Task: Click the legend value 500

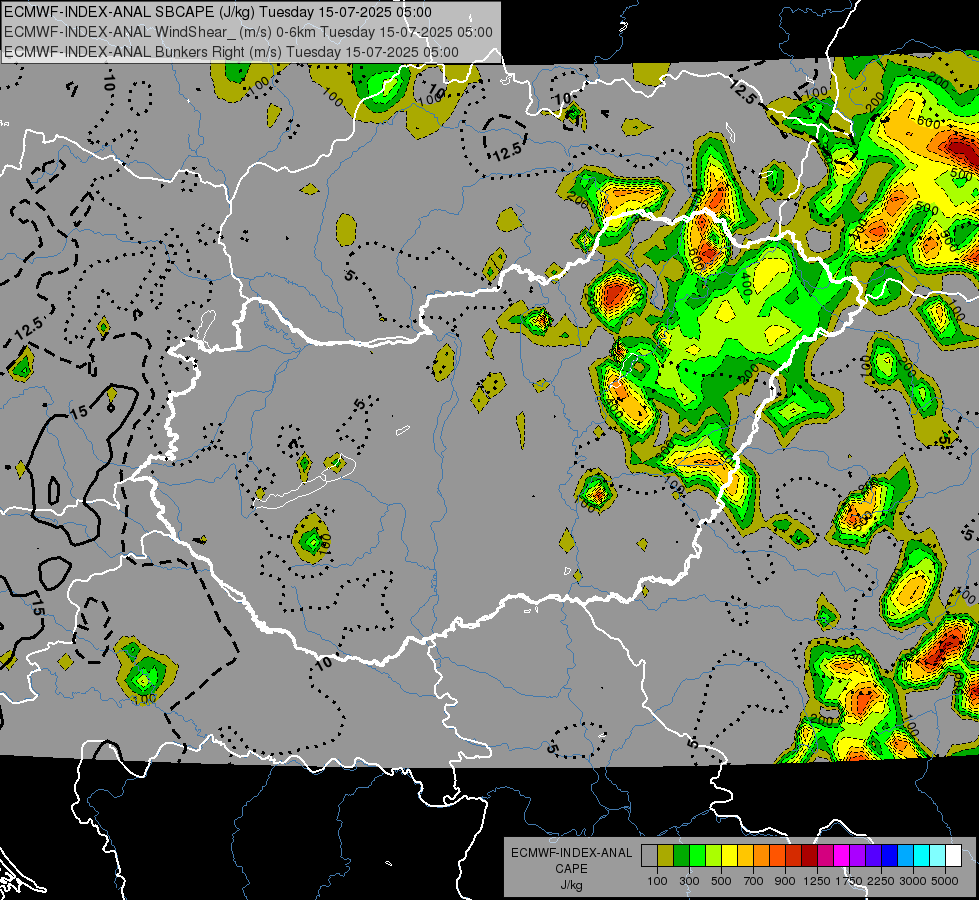Action: pyautogui.click(x=721, y=881)
